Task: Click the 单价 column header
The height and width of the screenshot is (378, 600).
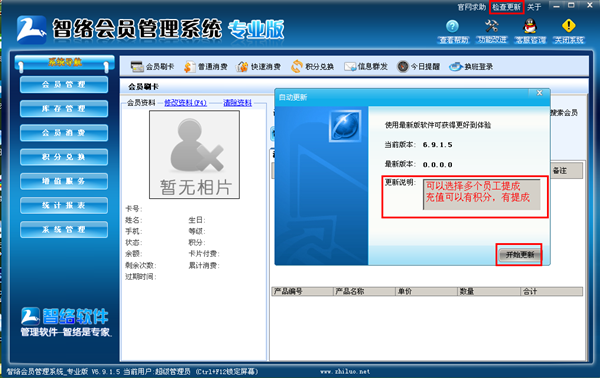Action: (x=426, y=292)
